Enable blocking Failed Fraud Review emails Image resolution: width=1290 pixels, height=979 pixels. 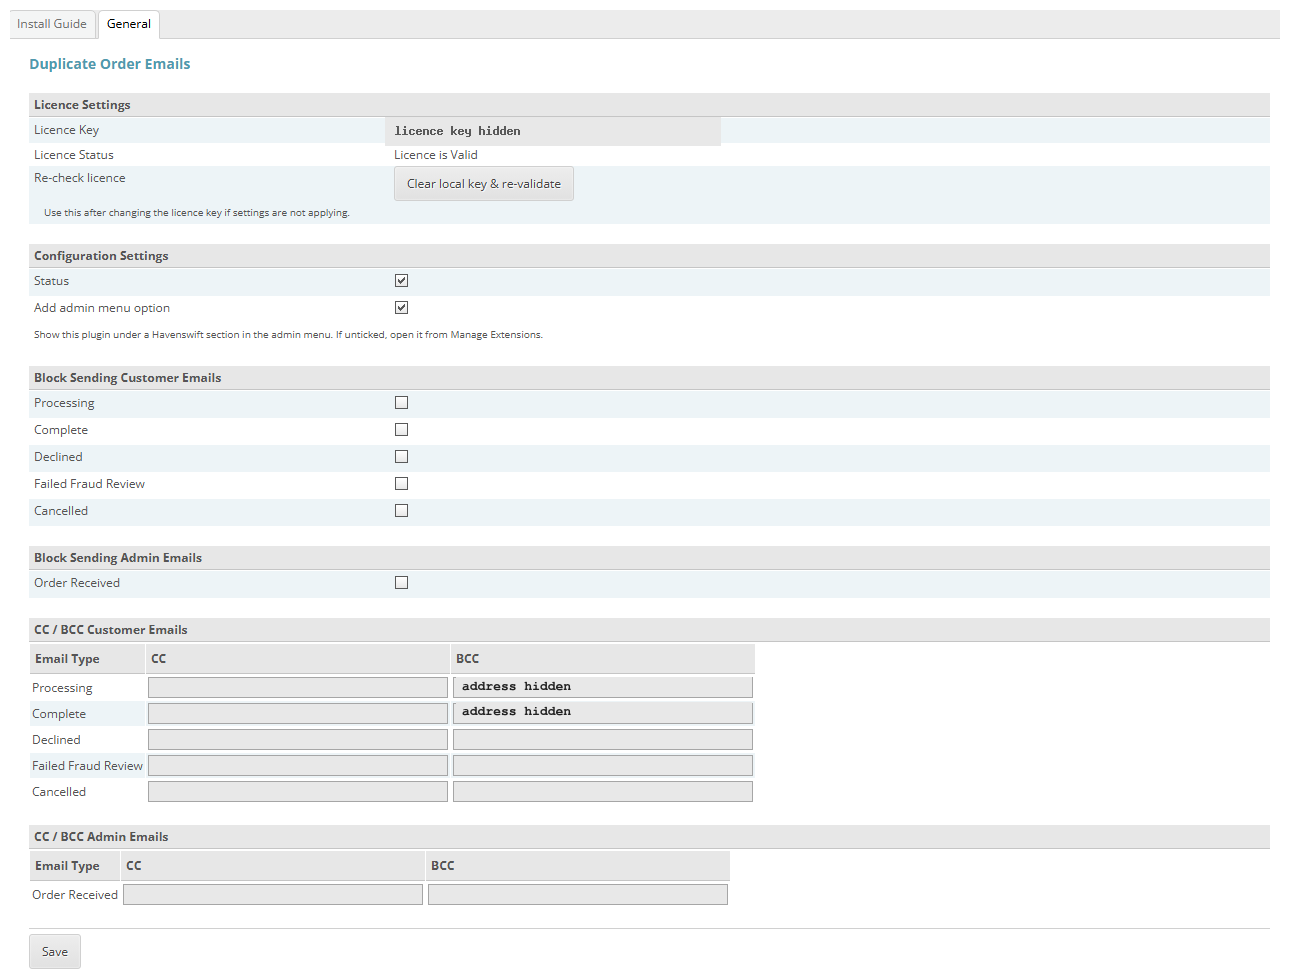click(401, 484)
